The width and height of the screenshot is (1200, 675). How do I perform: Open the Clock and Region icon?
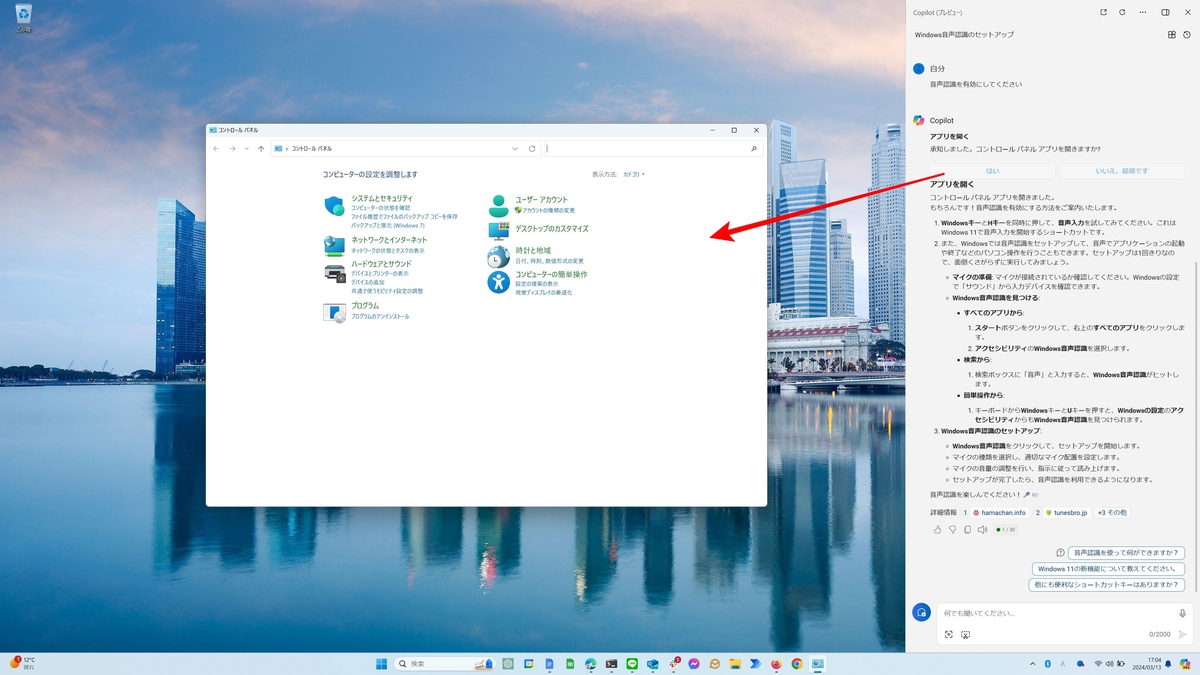(498, 256)
